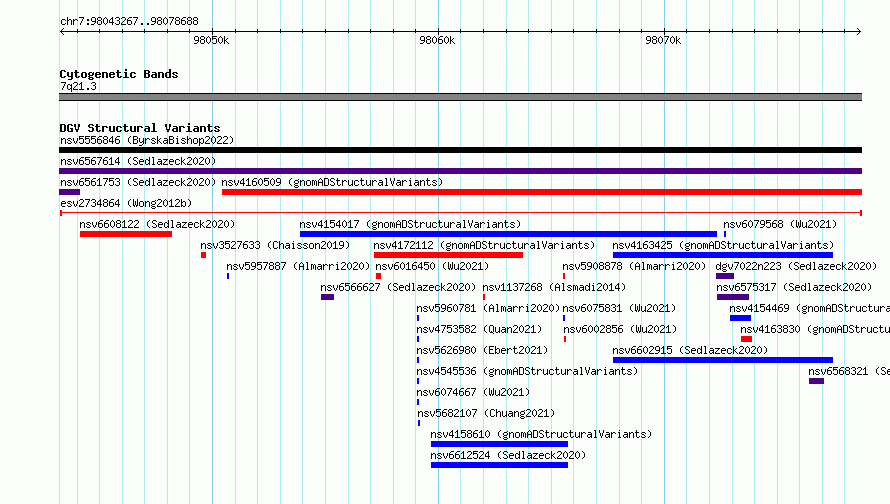Screen dimensions: 890x504
Task: Open variant nsv5908878 (Almarri2020) label
Action: 634,266
